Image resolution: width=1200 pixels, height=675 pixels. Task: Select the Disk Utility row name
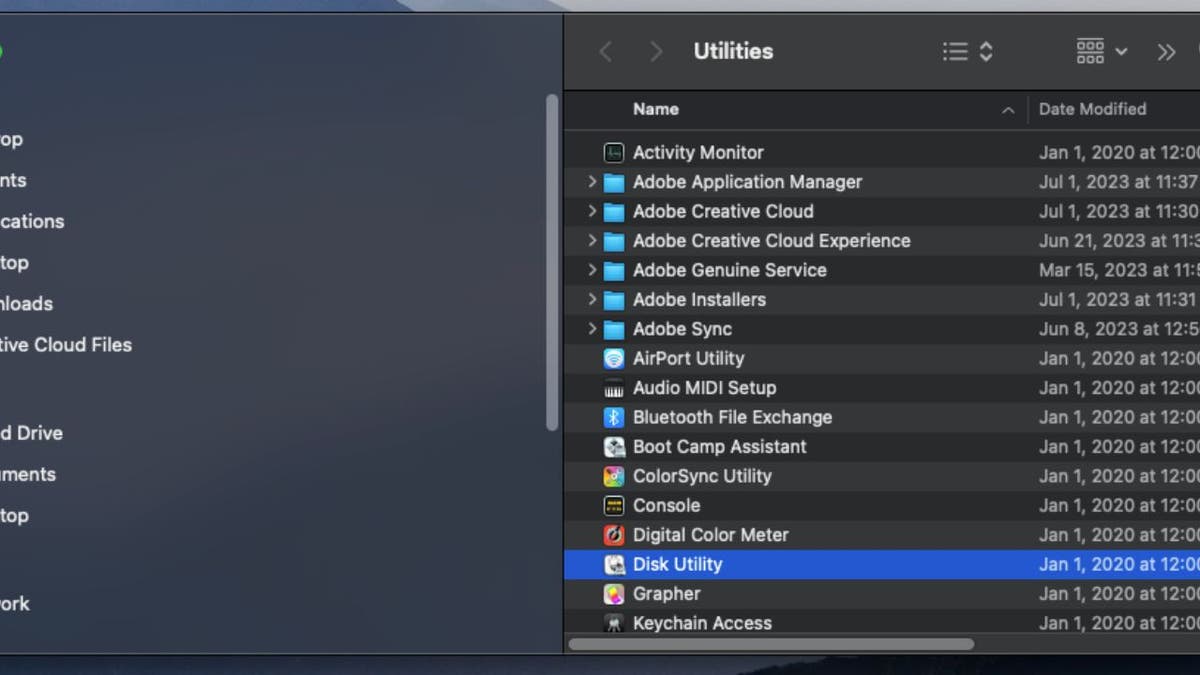[677, 565]
